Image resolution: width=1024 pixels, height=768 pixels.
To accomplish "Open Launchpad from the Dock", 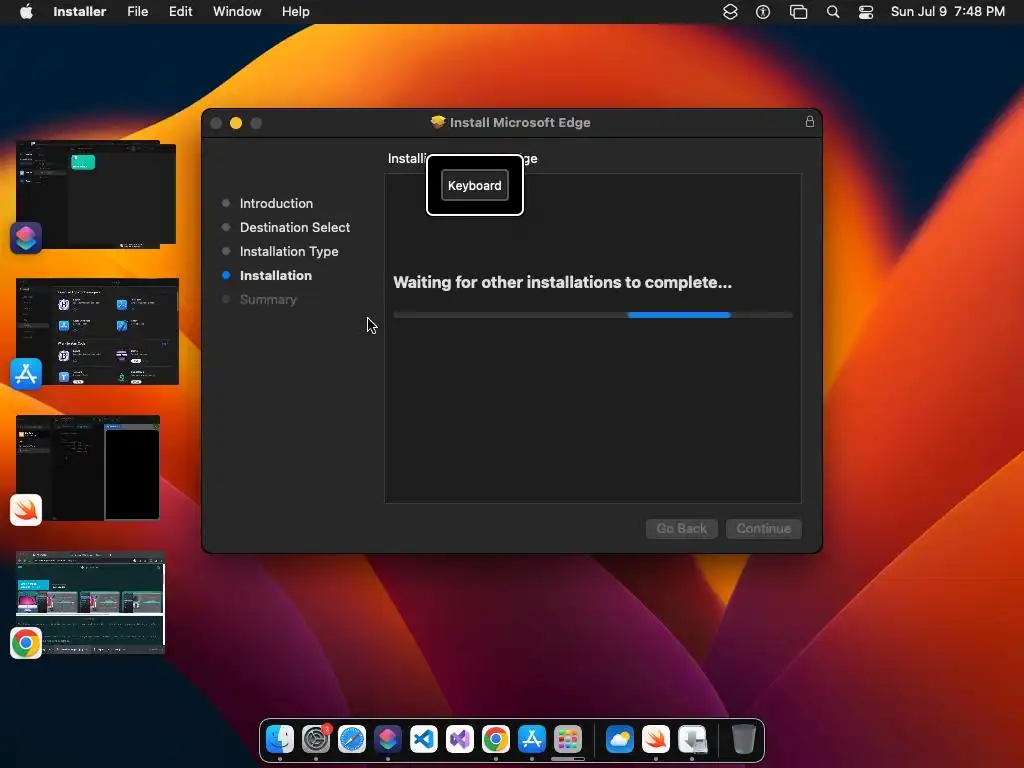I will [x=568, y=739].
